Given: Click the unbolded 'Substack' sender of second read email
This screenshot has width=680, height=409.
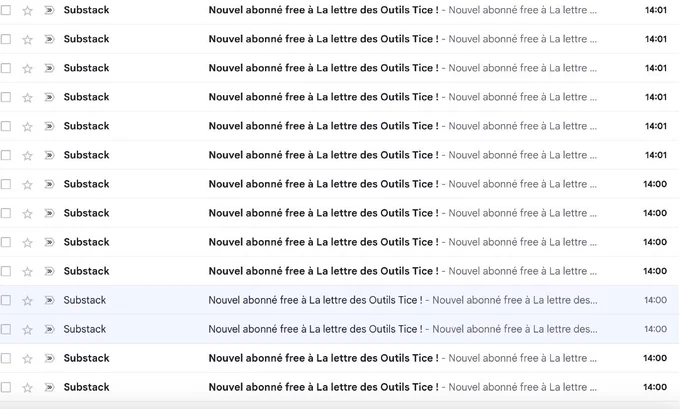Looking at the screenshot, I should click(85, 329).
